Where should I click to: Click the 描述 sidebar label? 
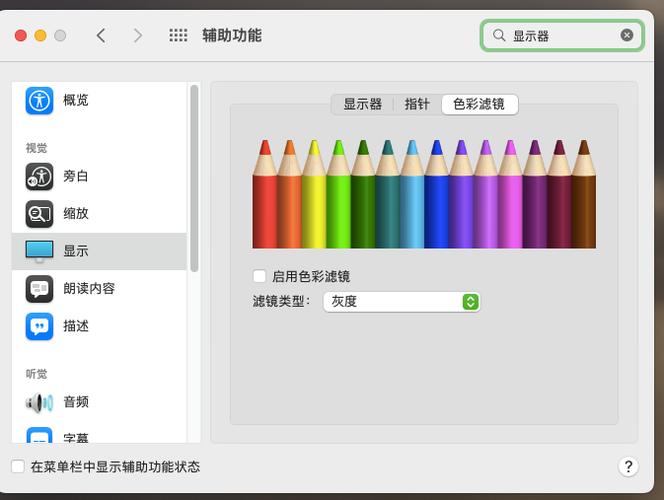(76, 326)
